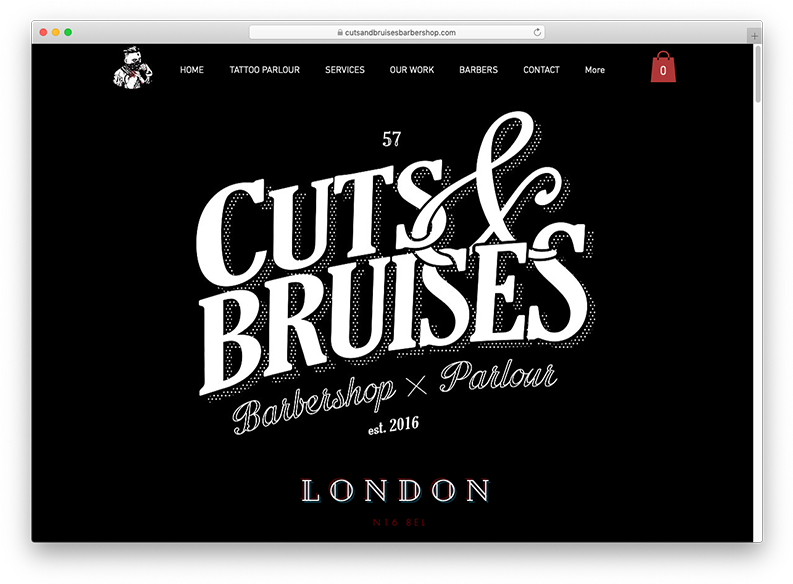Viewport: 793px width, 584px height.
Task: Click the Cuts & Bruises hero logo image
Action: (394, 273)
